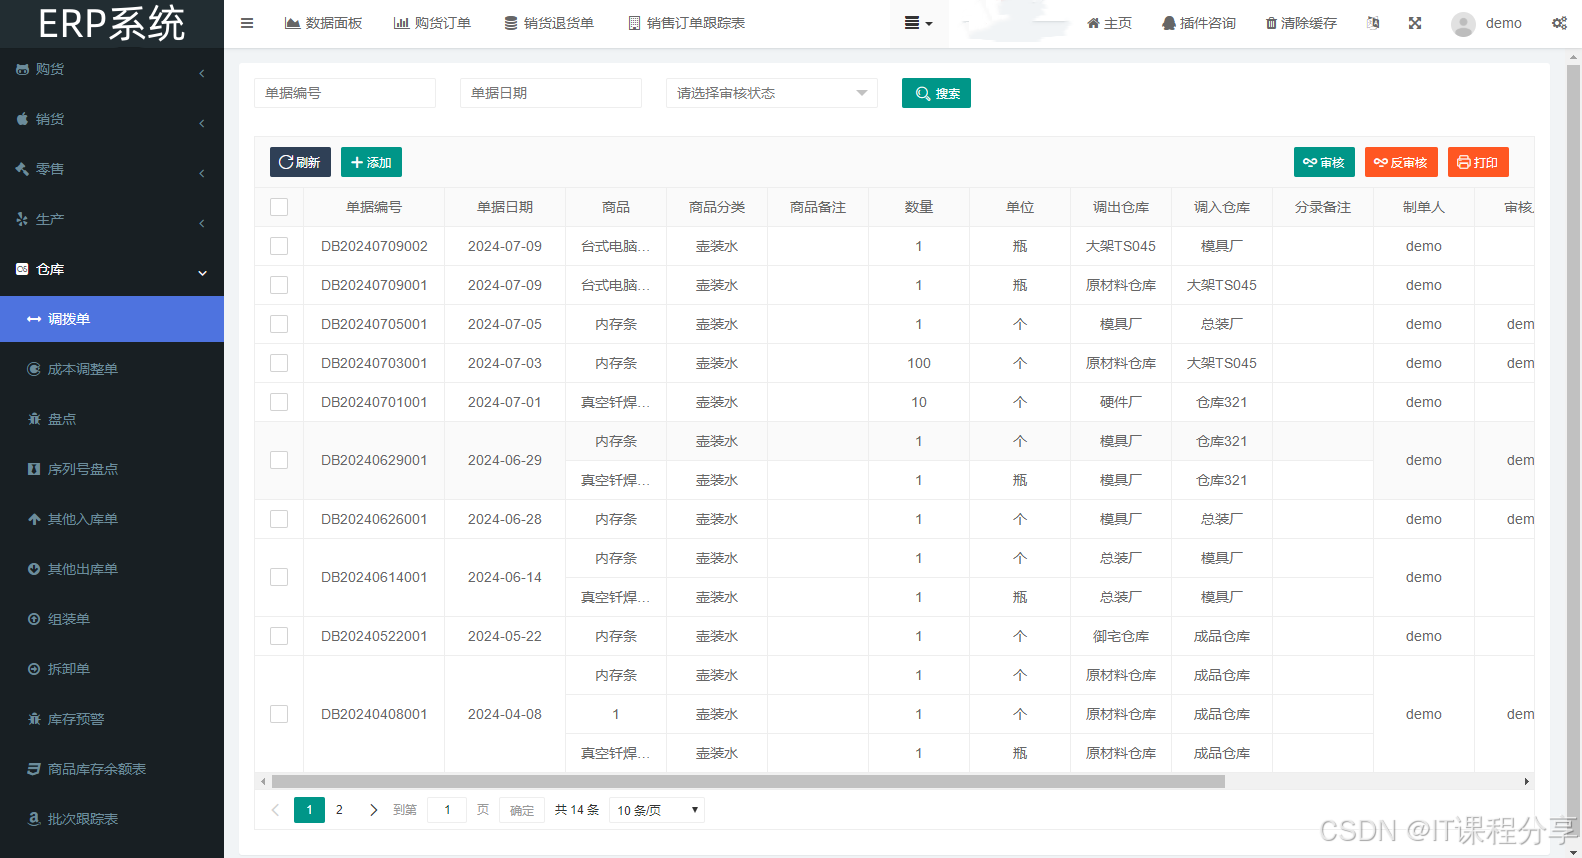This screenshot has width=1582, height=858.
Task: Click the 反审核 button
Action: click(x=1400, y=162)
